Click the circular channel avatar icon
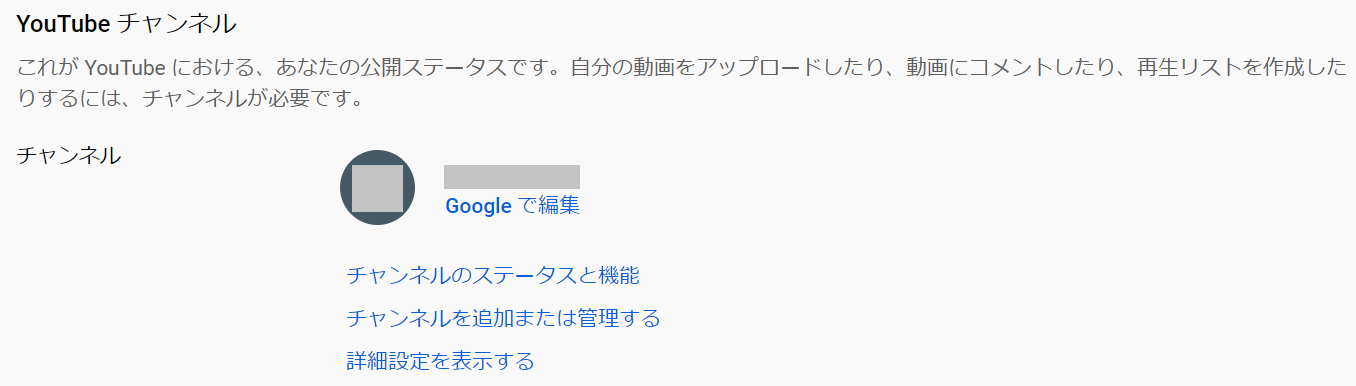1356x386 pixels. click(377, 188)
